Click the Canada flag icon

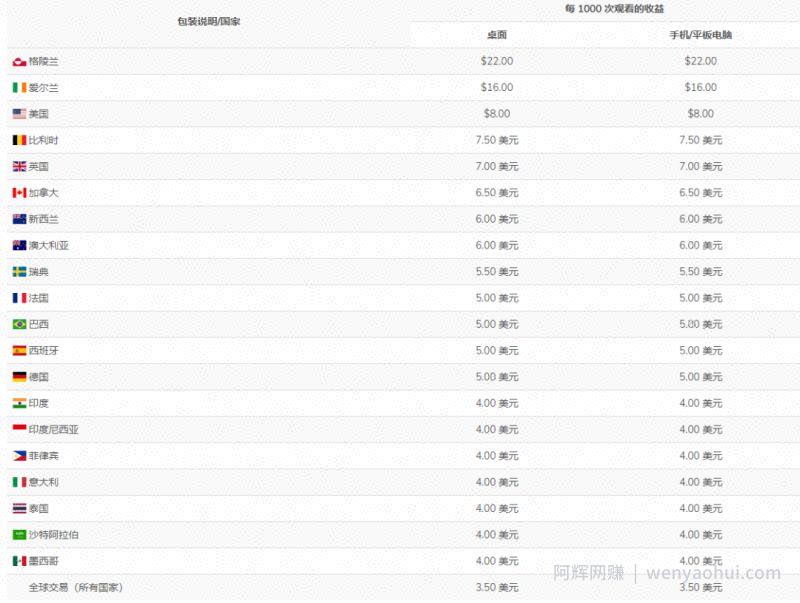coord(19,193)
